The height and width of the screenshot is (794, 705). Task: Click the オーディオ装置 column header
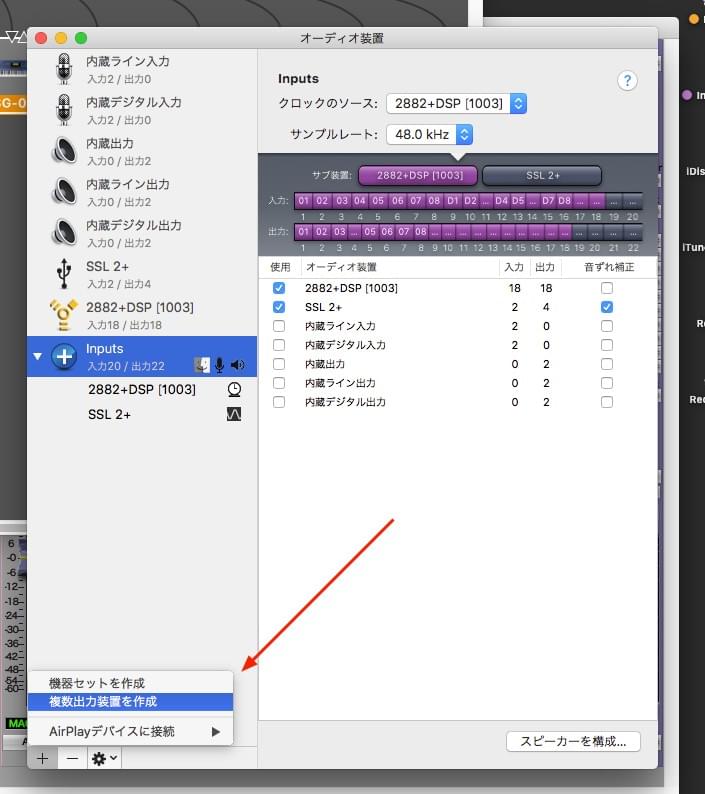point(400,267)
